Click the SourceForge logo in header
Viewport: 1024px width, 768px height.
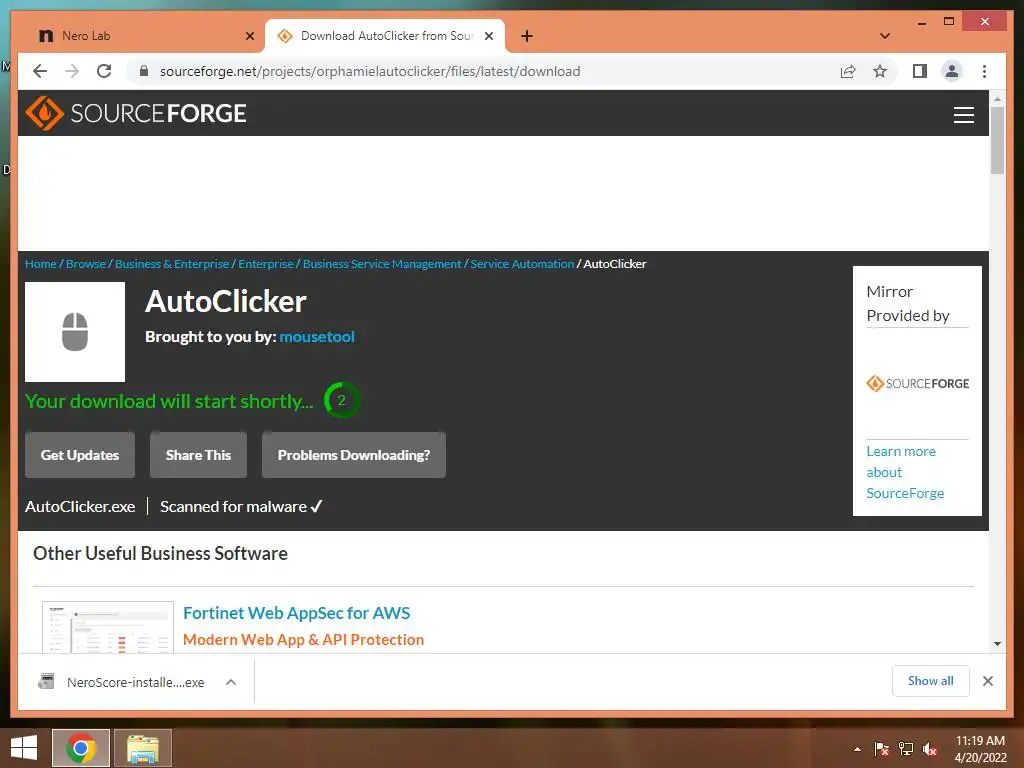click(136, 113)
